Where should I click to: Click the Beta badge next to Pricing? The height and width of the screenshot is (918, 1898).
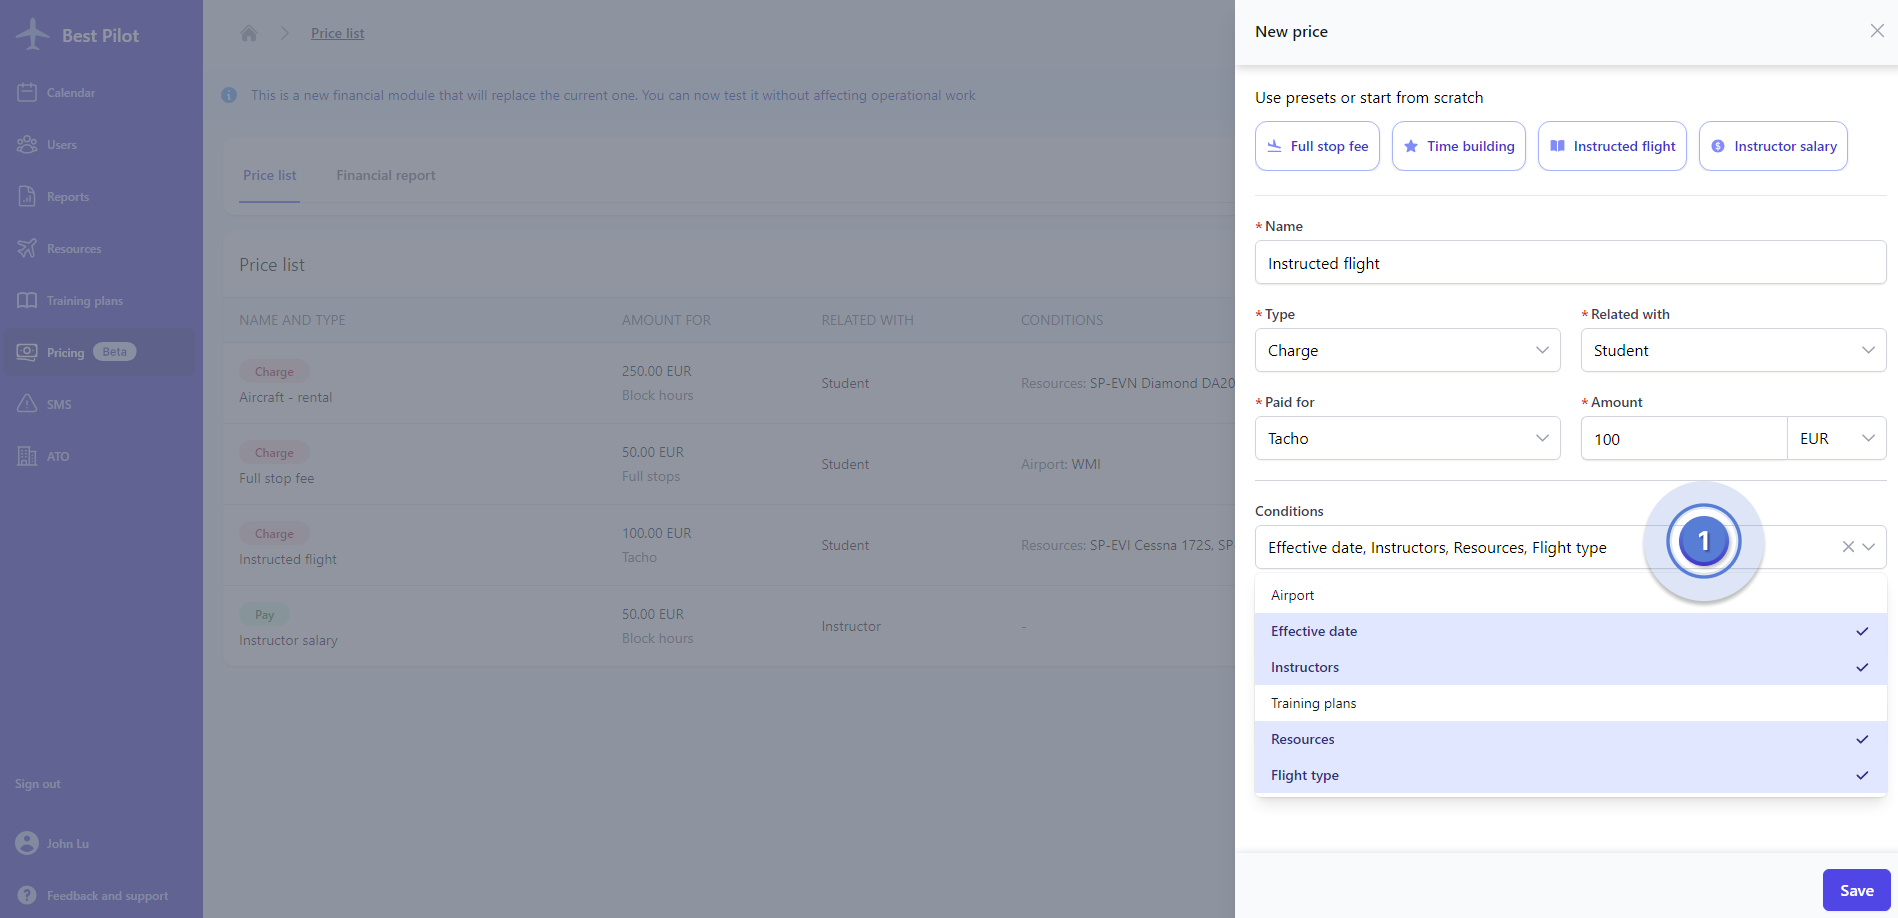pyautogui.click(x=115, y=352)
